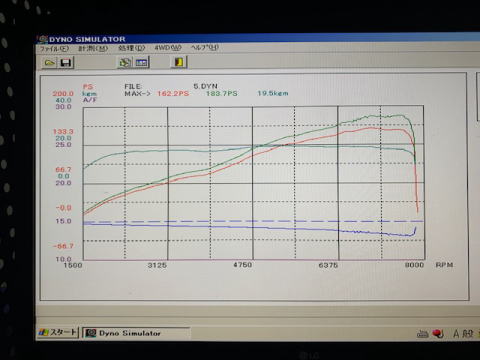
Task: Click the blue display panel toolbar icon
Action: tap(141, 62)
